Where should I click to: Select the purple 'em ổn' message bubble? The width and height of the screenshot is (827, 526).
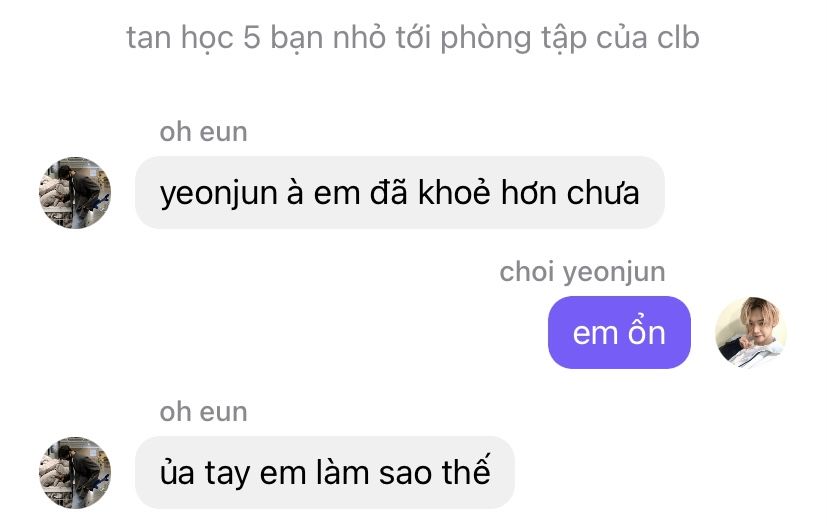(x=619, y=332)
